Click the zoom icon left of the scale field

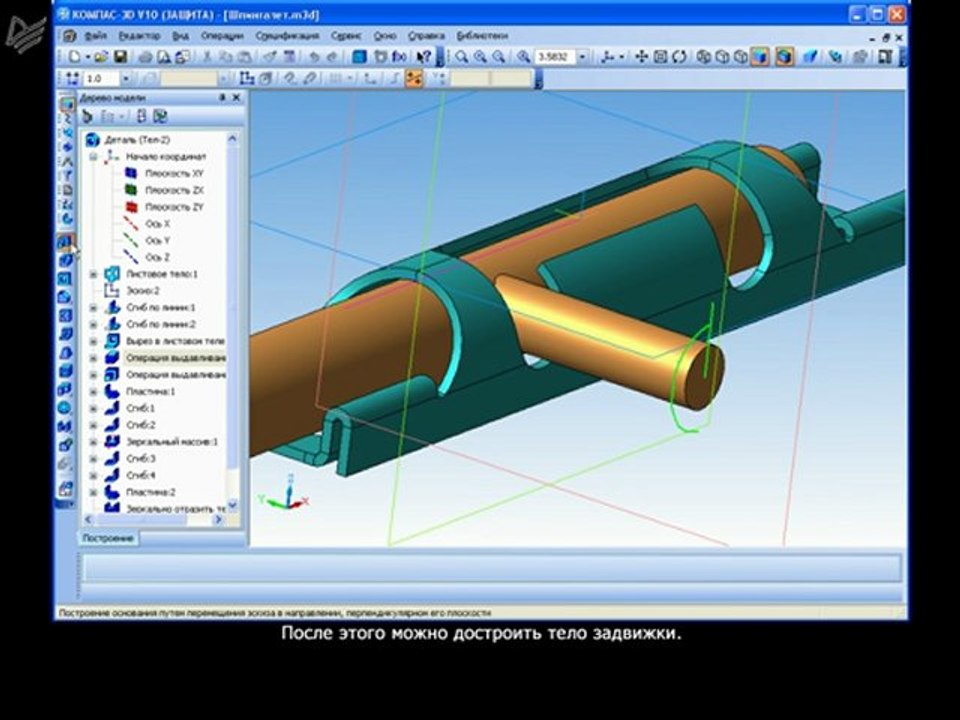(523, 57)
